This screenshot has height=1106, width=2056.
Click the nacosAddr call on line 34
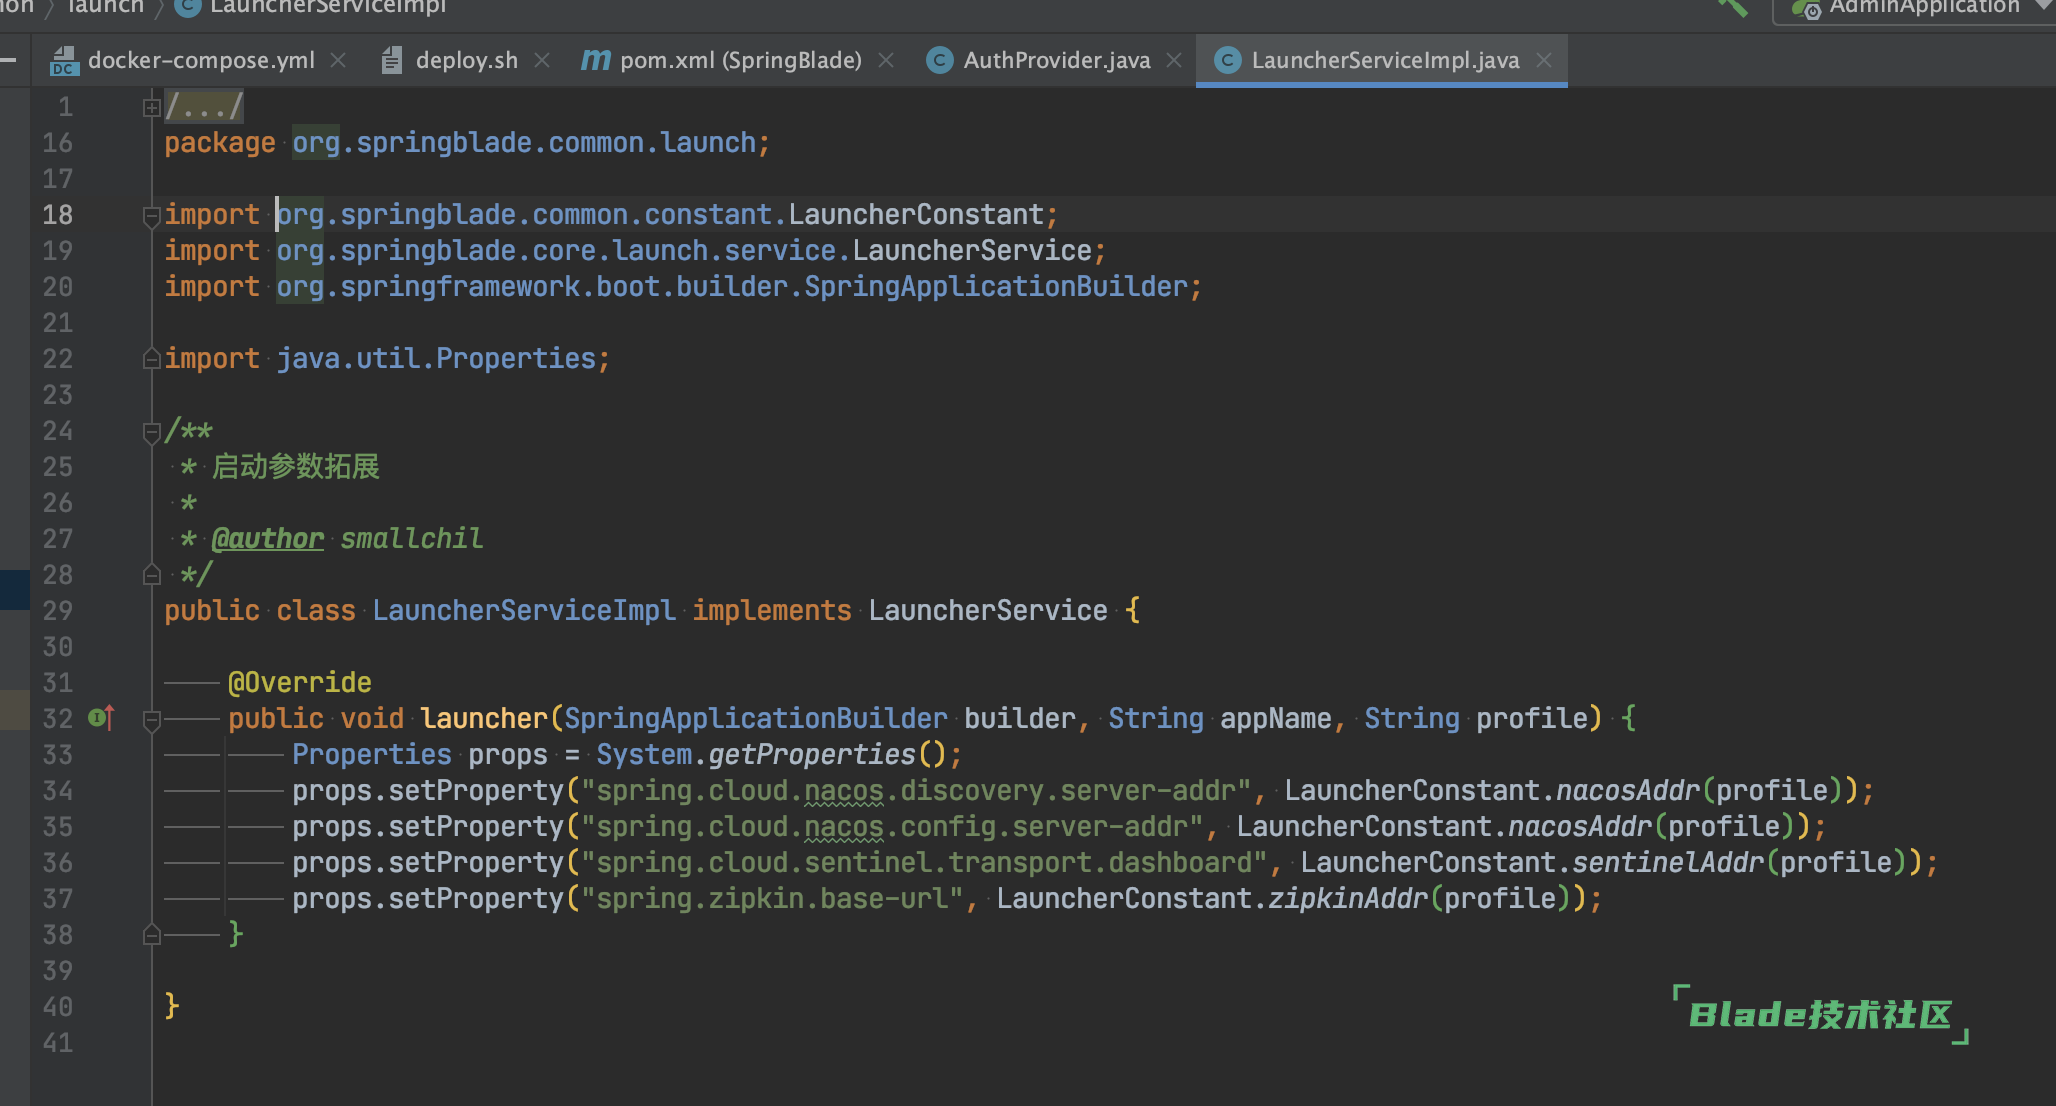coord(1628,790)
